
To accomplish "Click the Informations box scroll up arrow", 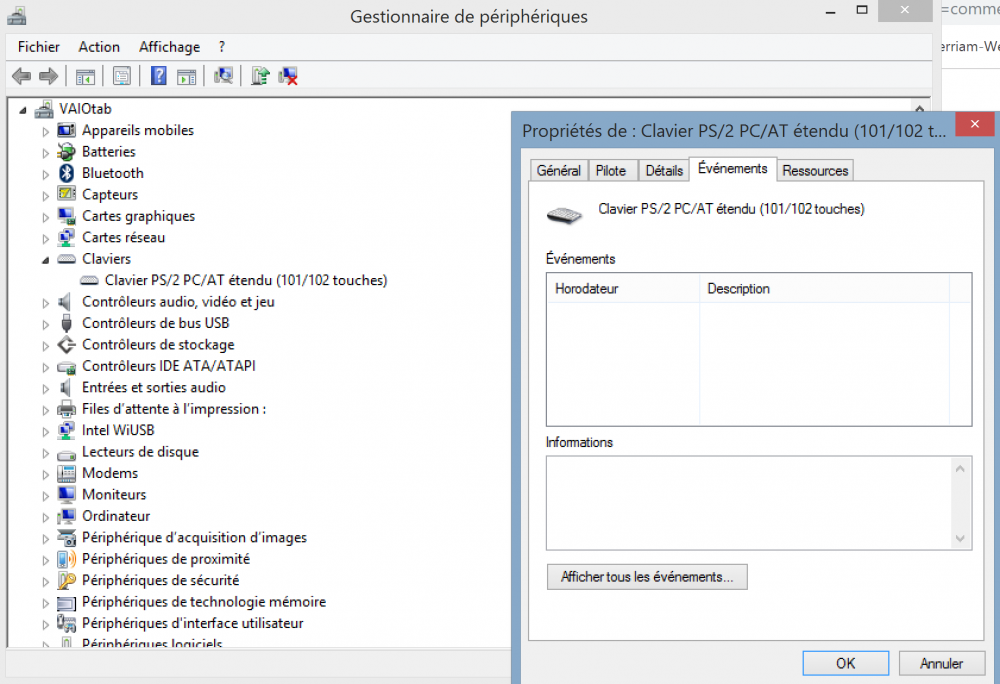I will [x=960, y=469].
